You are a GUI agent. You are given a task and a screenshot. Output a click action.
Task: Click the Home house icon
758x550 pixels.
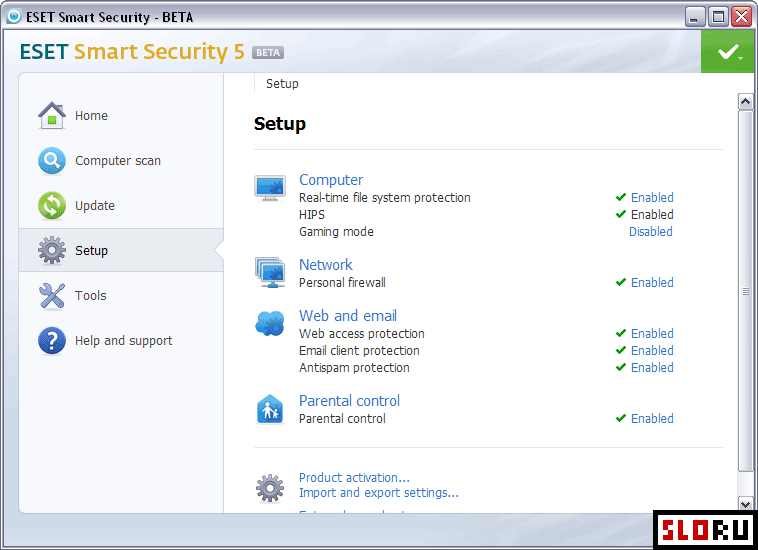(x=52, y=116)
